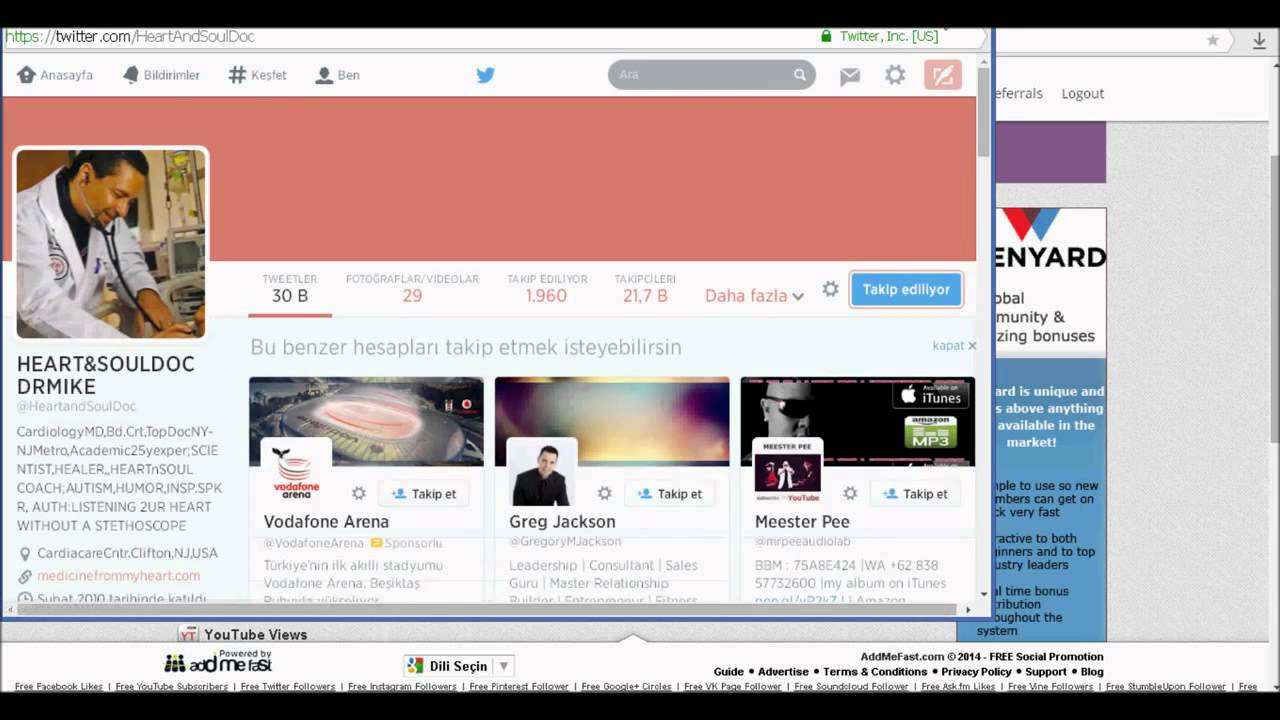Follow Meester Pee with Takip et

coord(916,493)
